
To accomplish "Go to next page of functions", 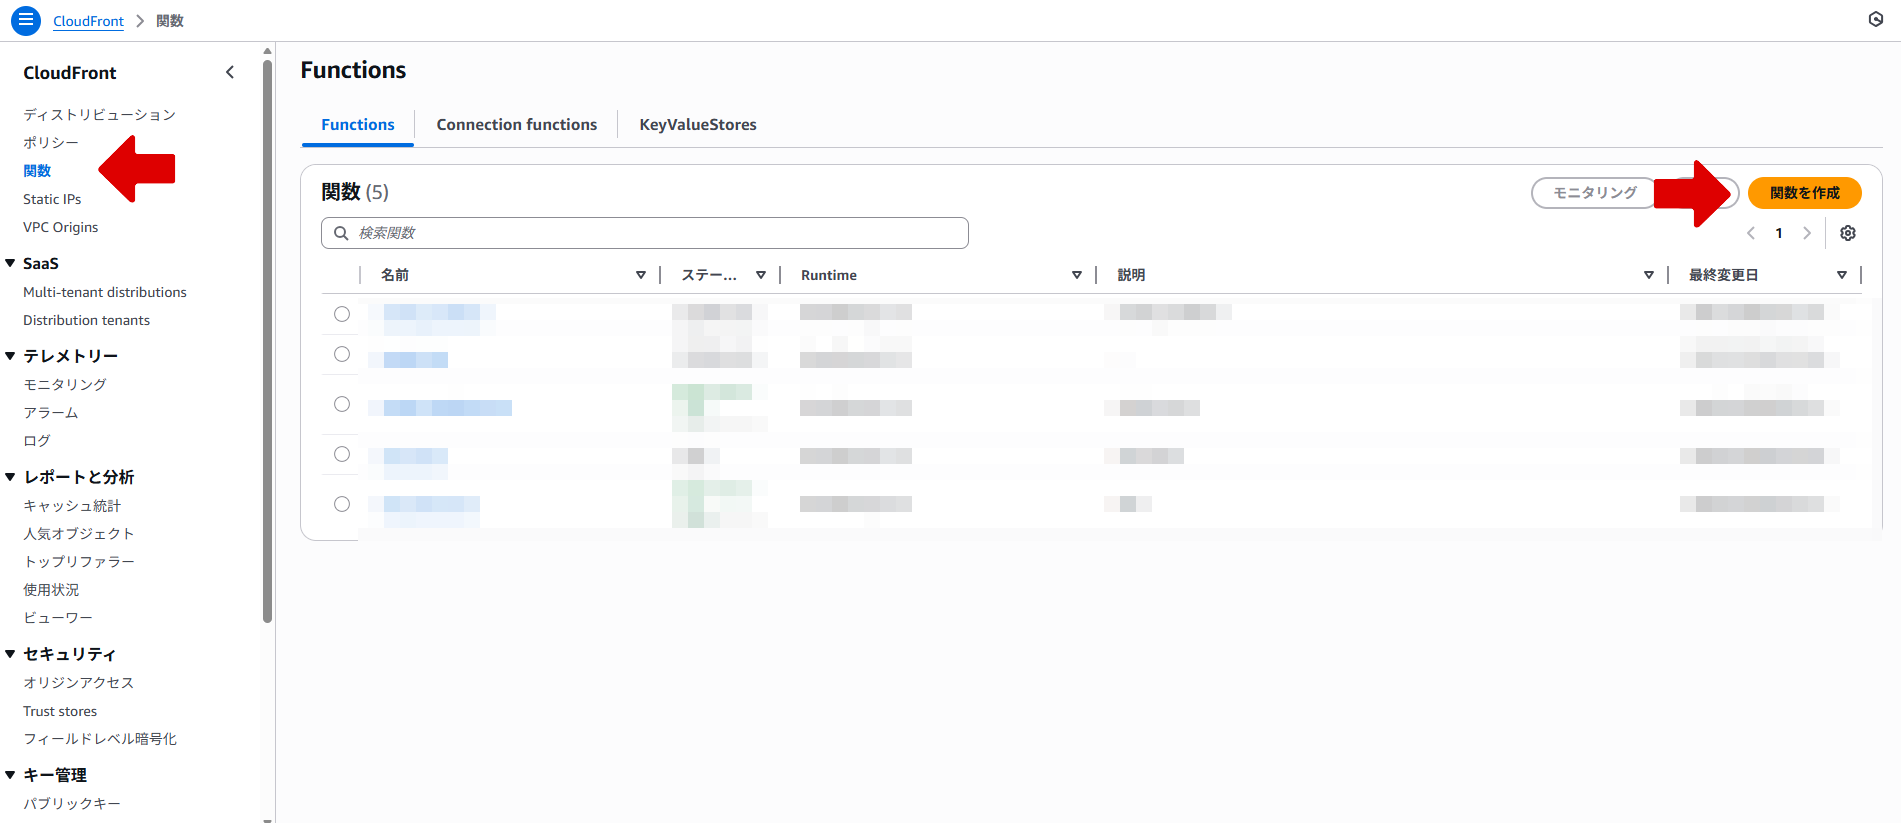I will pyautogui.click(x=1807, y=233).
